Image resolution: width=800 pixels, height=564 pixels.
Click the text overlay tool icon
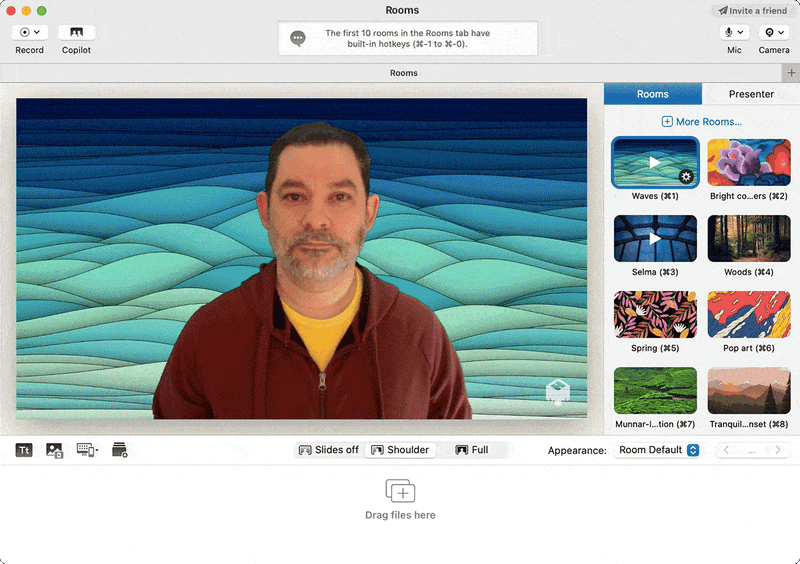25,450
